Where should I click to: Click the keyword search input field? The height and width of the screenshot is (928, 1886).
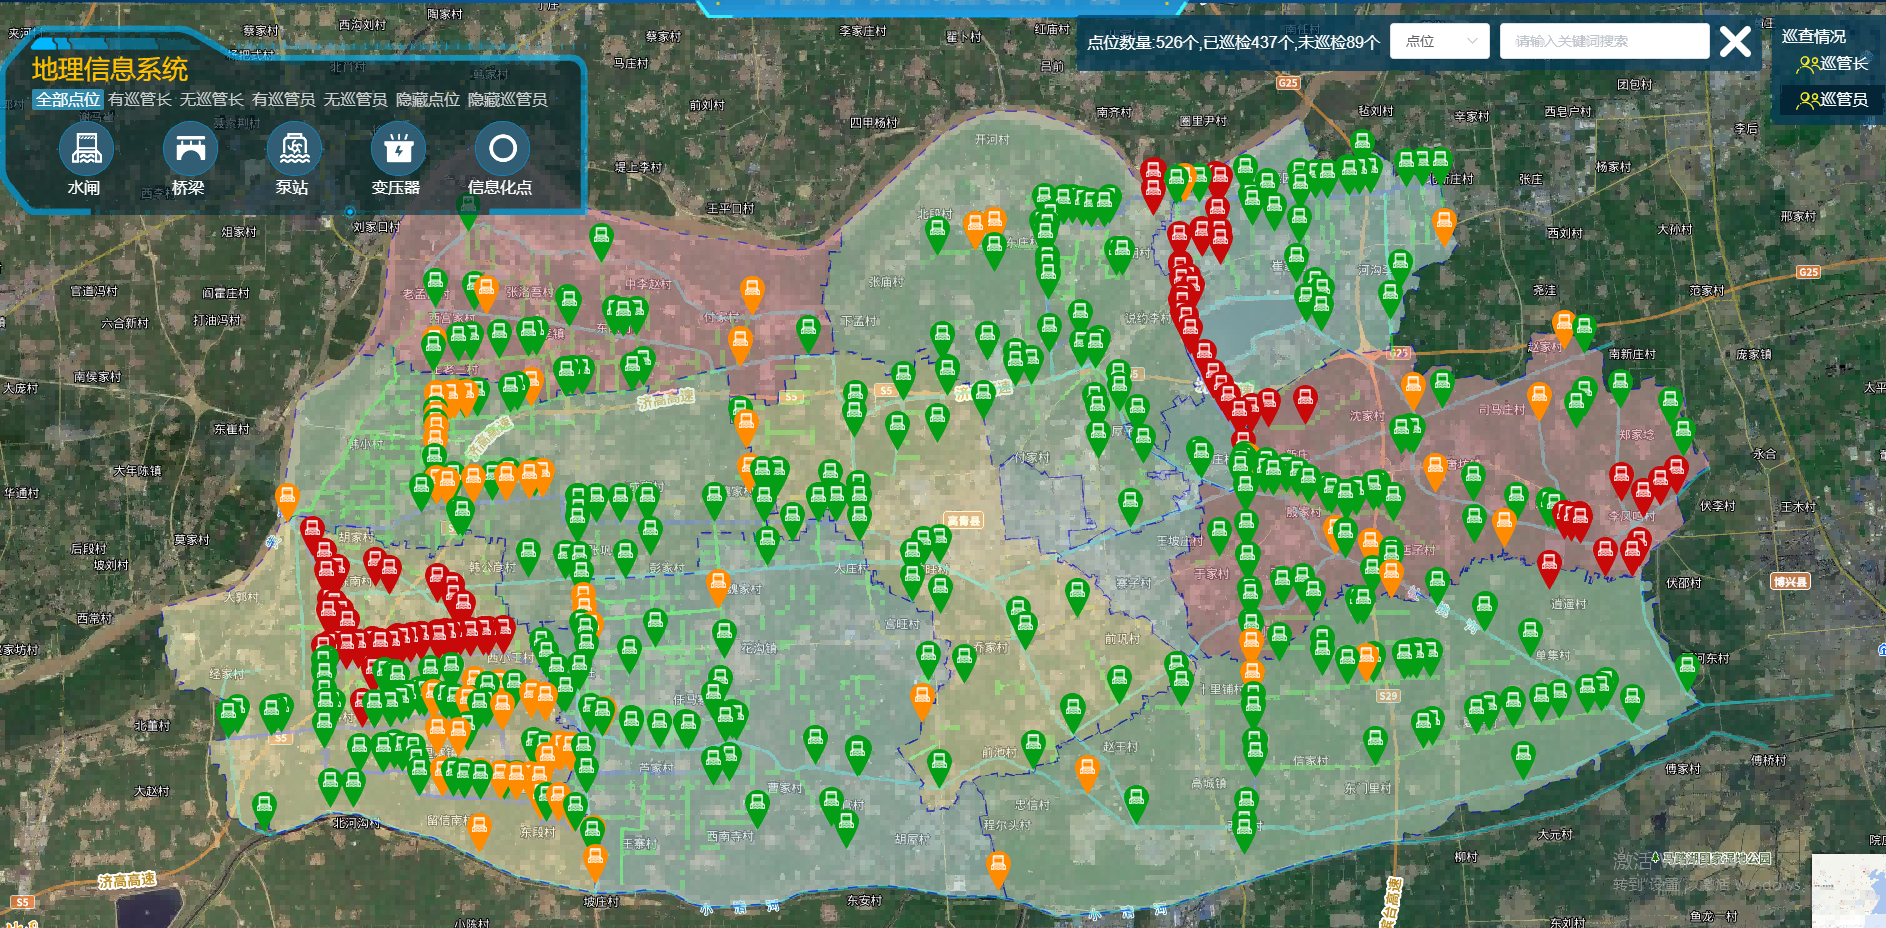pos(1604,41)
